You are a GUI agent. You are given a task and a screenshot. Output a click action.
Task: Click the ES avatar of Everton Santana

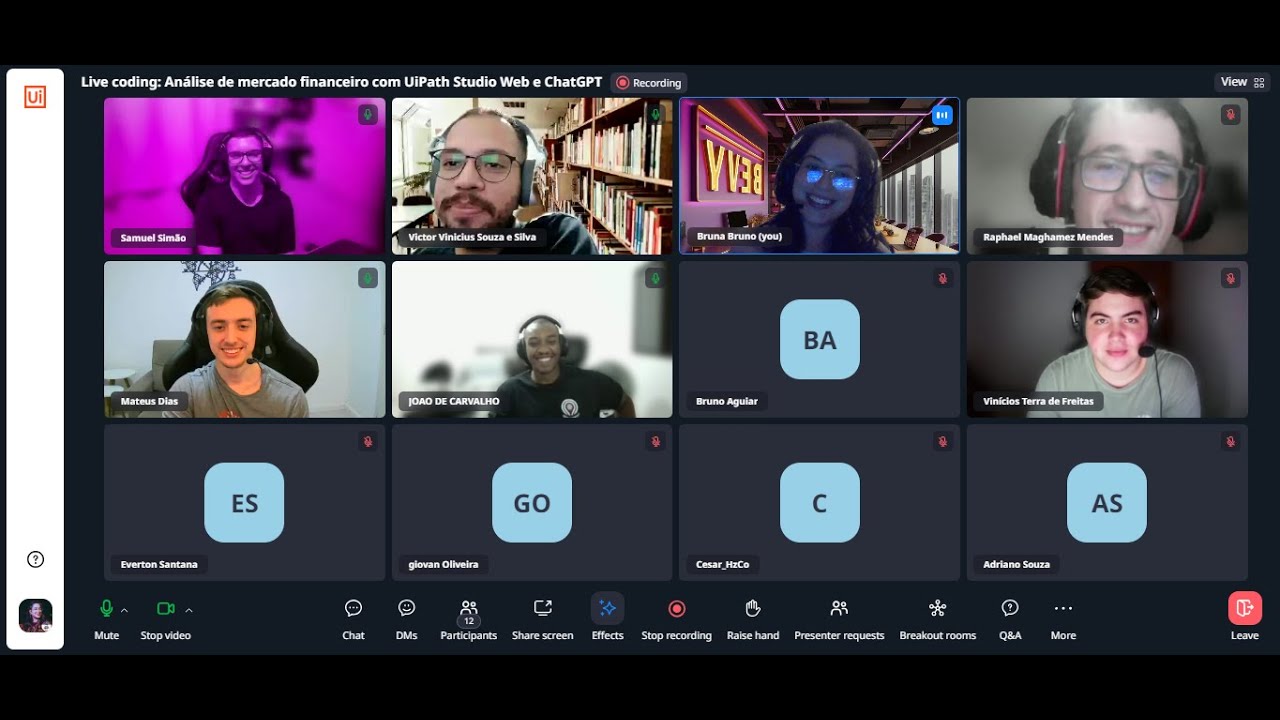point(244,502)
